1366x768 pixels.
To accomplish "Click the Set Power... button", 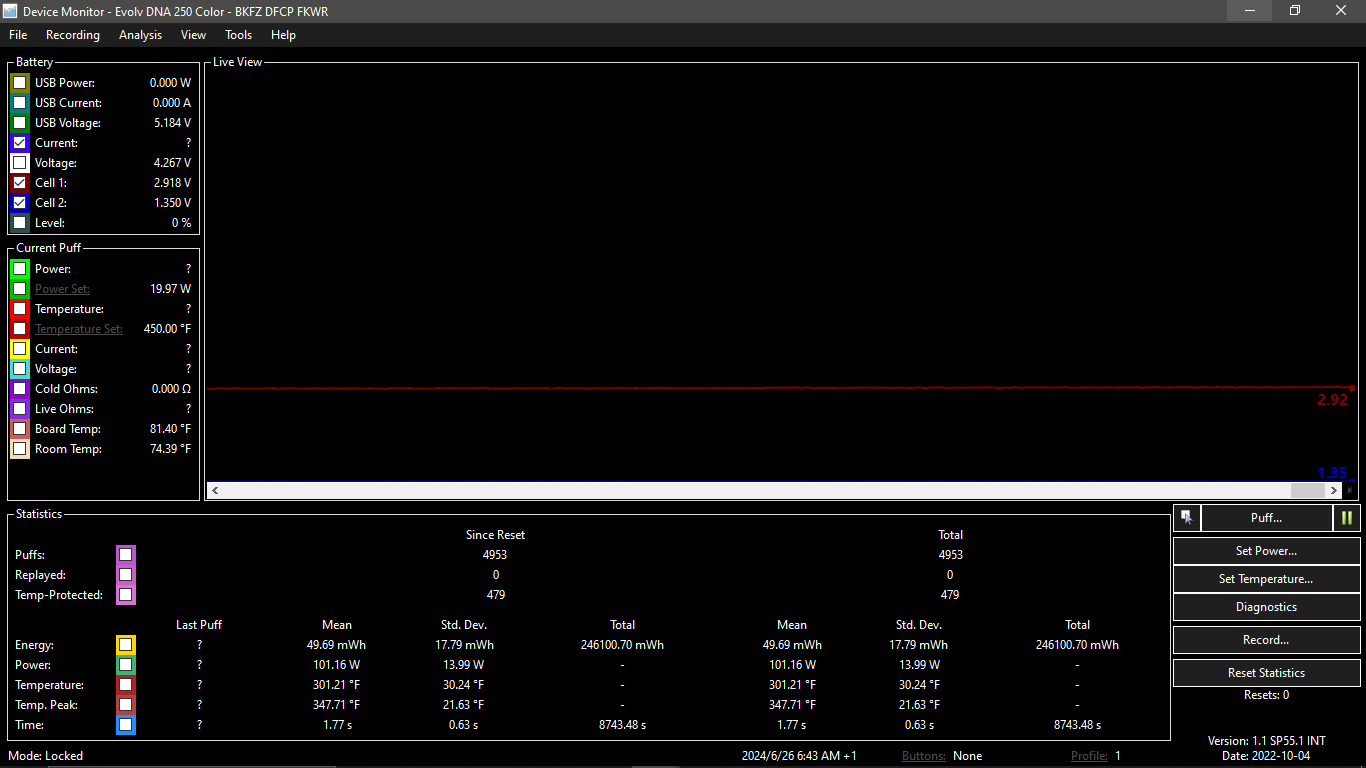I will [1266, 551].
